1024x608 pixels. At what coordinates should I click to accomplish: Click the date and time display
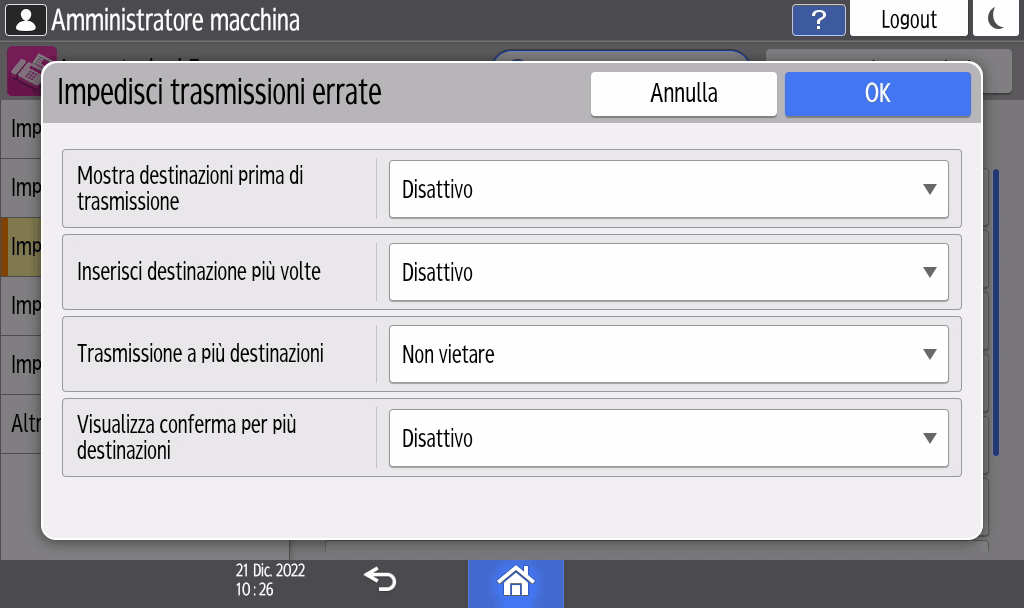point(270,580)
